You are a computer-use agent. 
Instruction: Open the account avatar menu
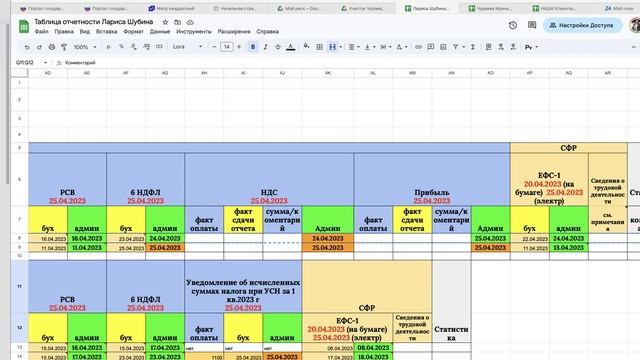635,25
